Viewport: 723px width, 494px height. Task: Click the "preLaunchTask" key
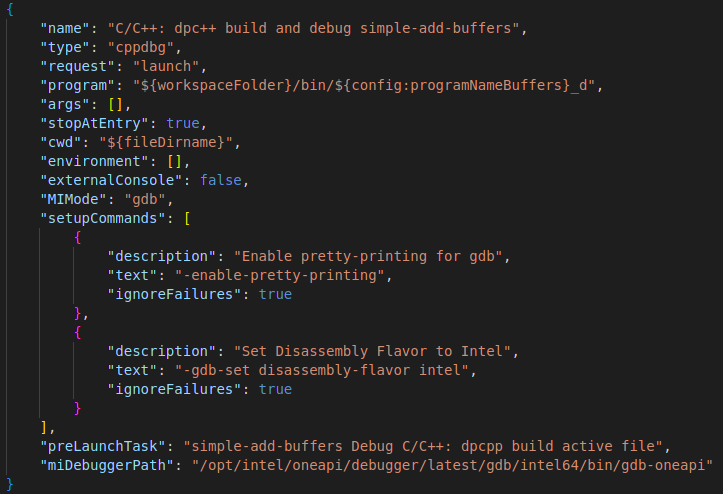click(103, 446)
